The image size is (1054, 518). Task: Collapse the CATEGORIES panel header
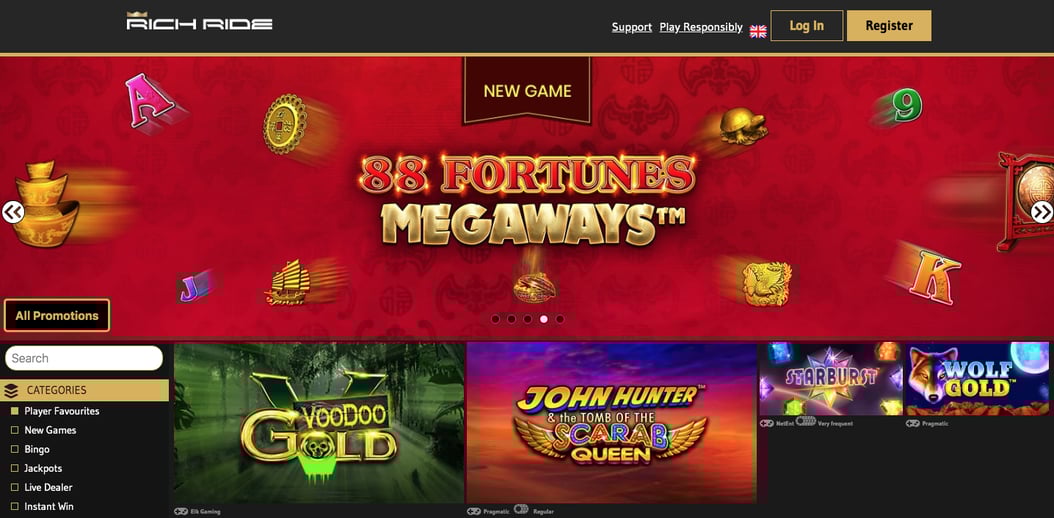pos(85,390)
